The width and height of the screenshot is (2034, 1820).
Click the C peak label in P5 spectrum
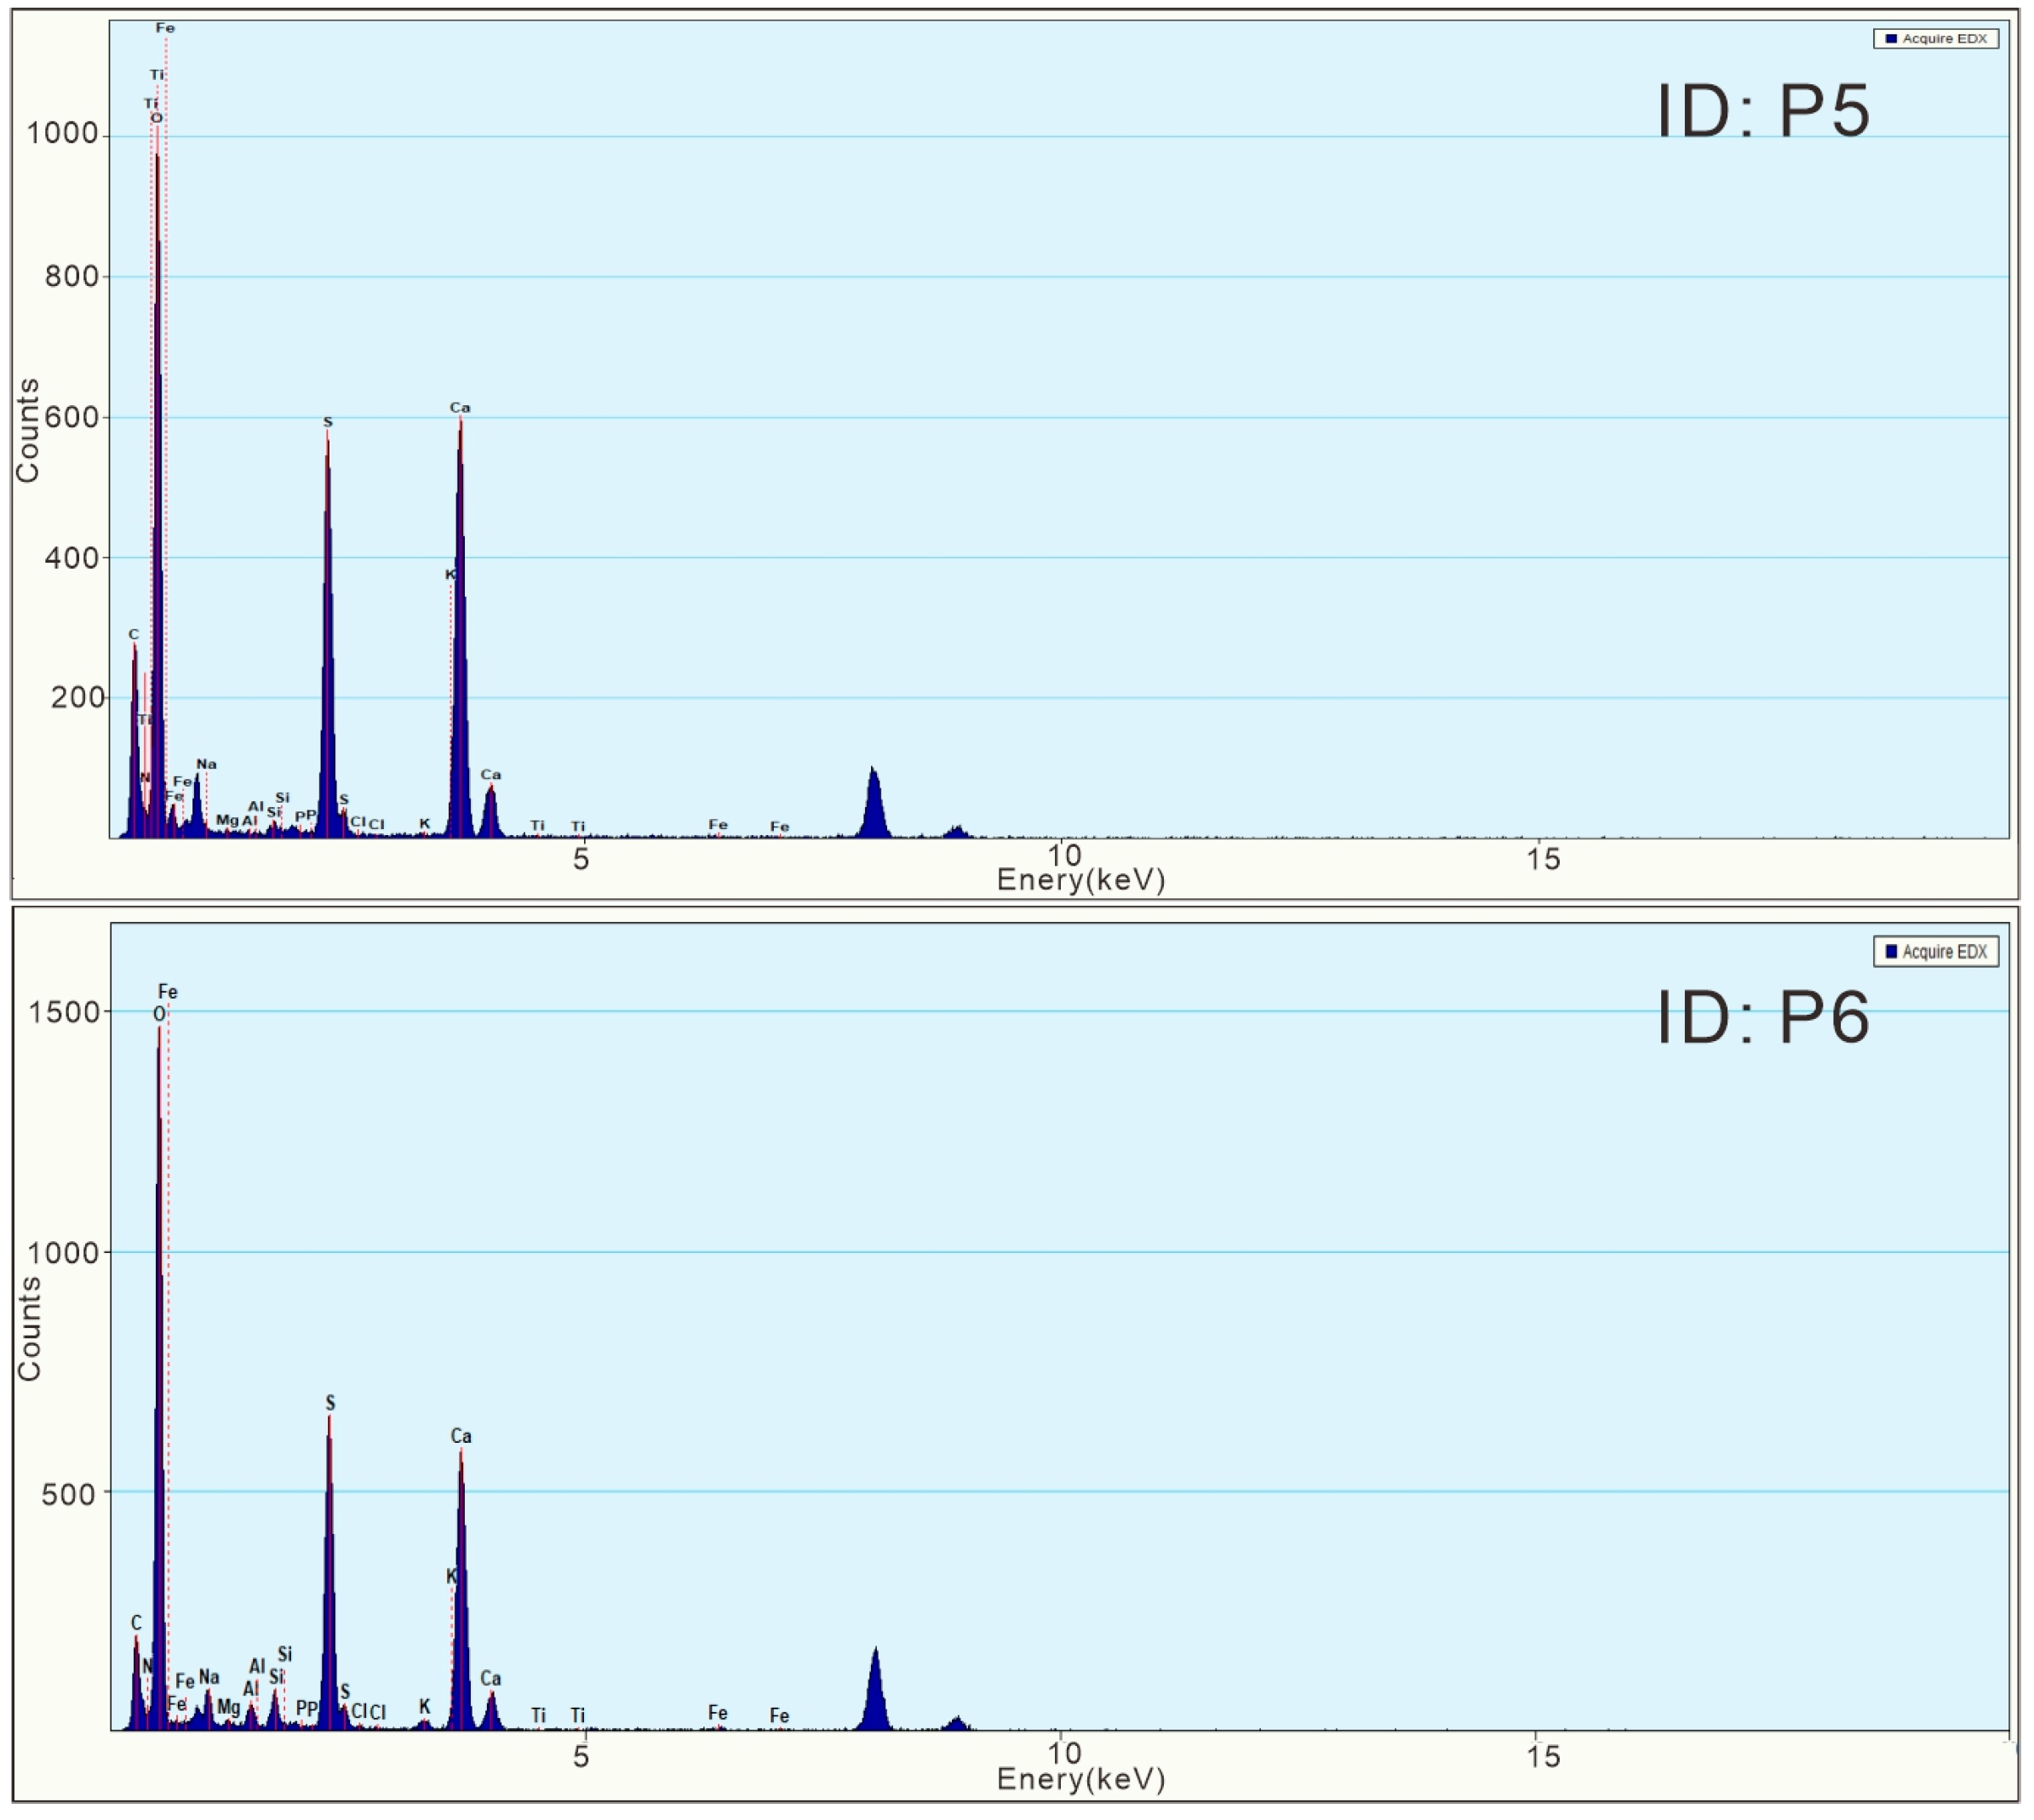click(x=134, y=634)
